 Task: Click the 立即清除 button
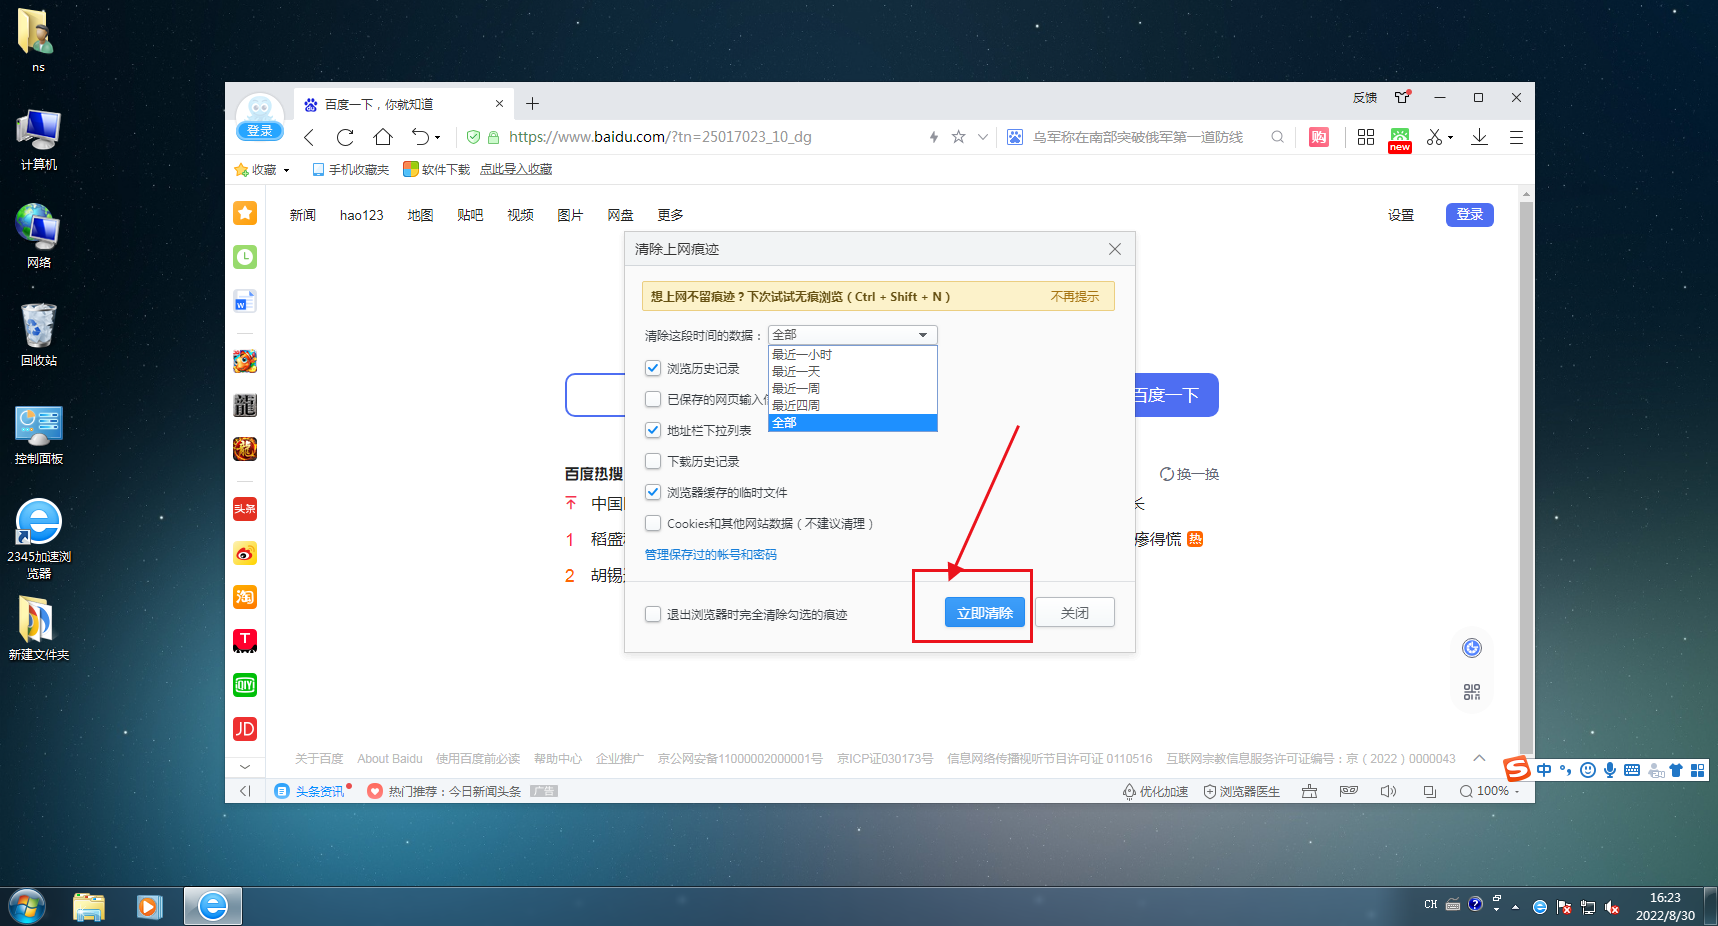point(985,613)
